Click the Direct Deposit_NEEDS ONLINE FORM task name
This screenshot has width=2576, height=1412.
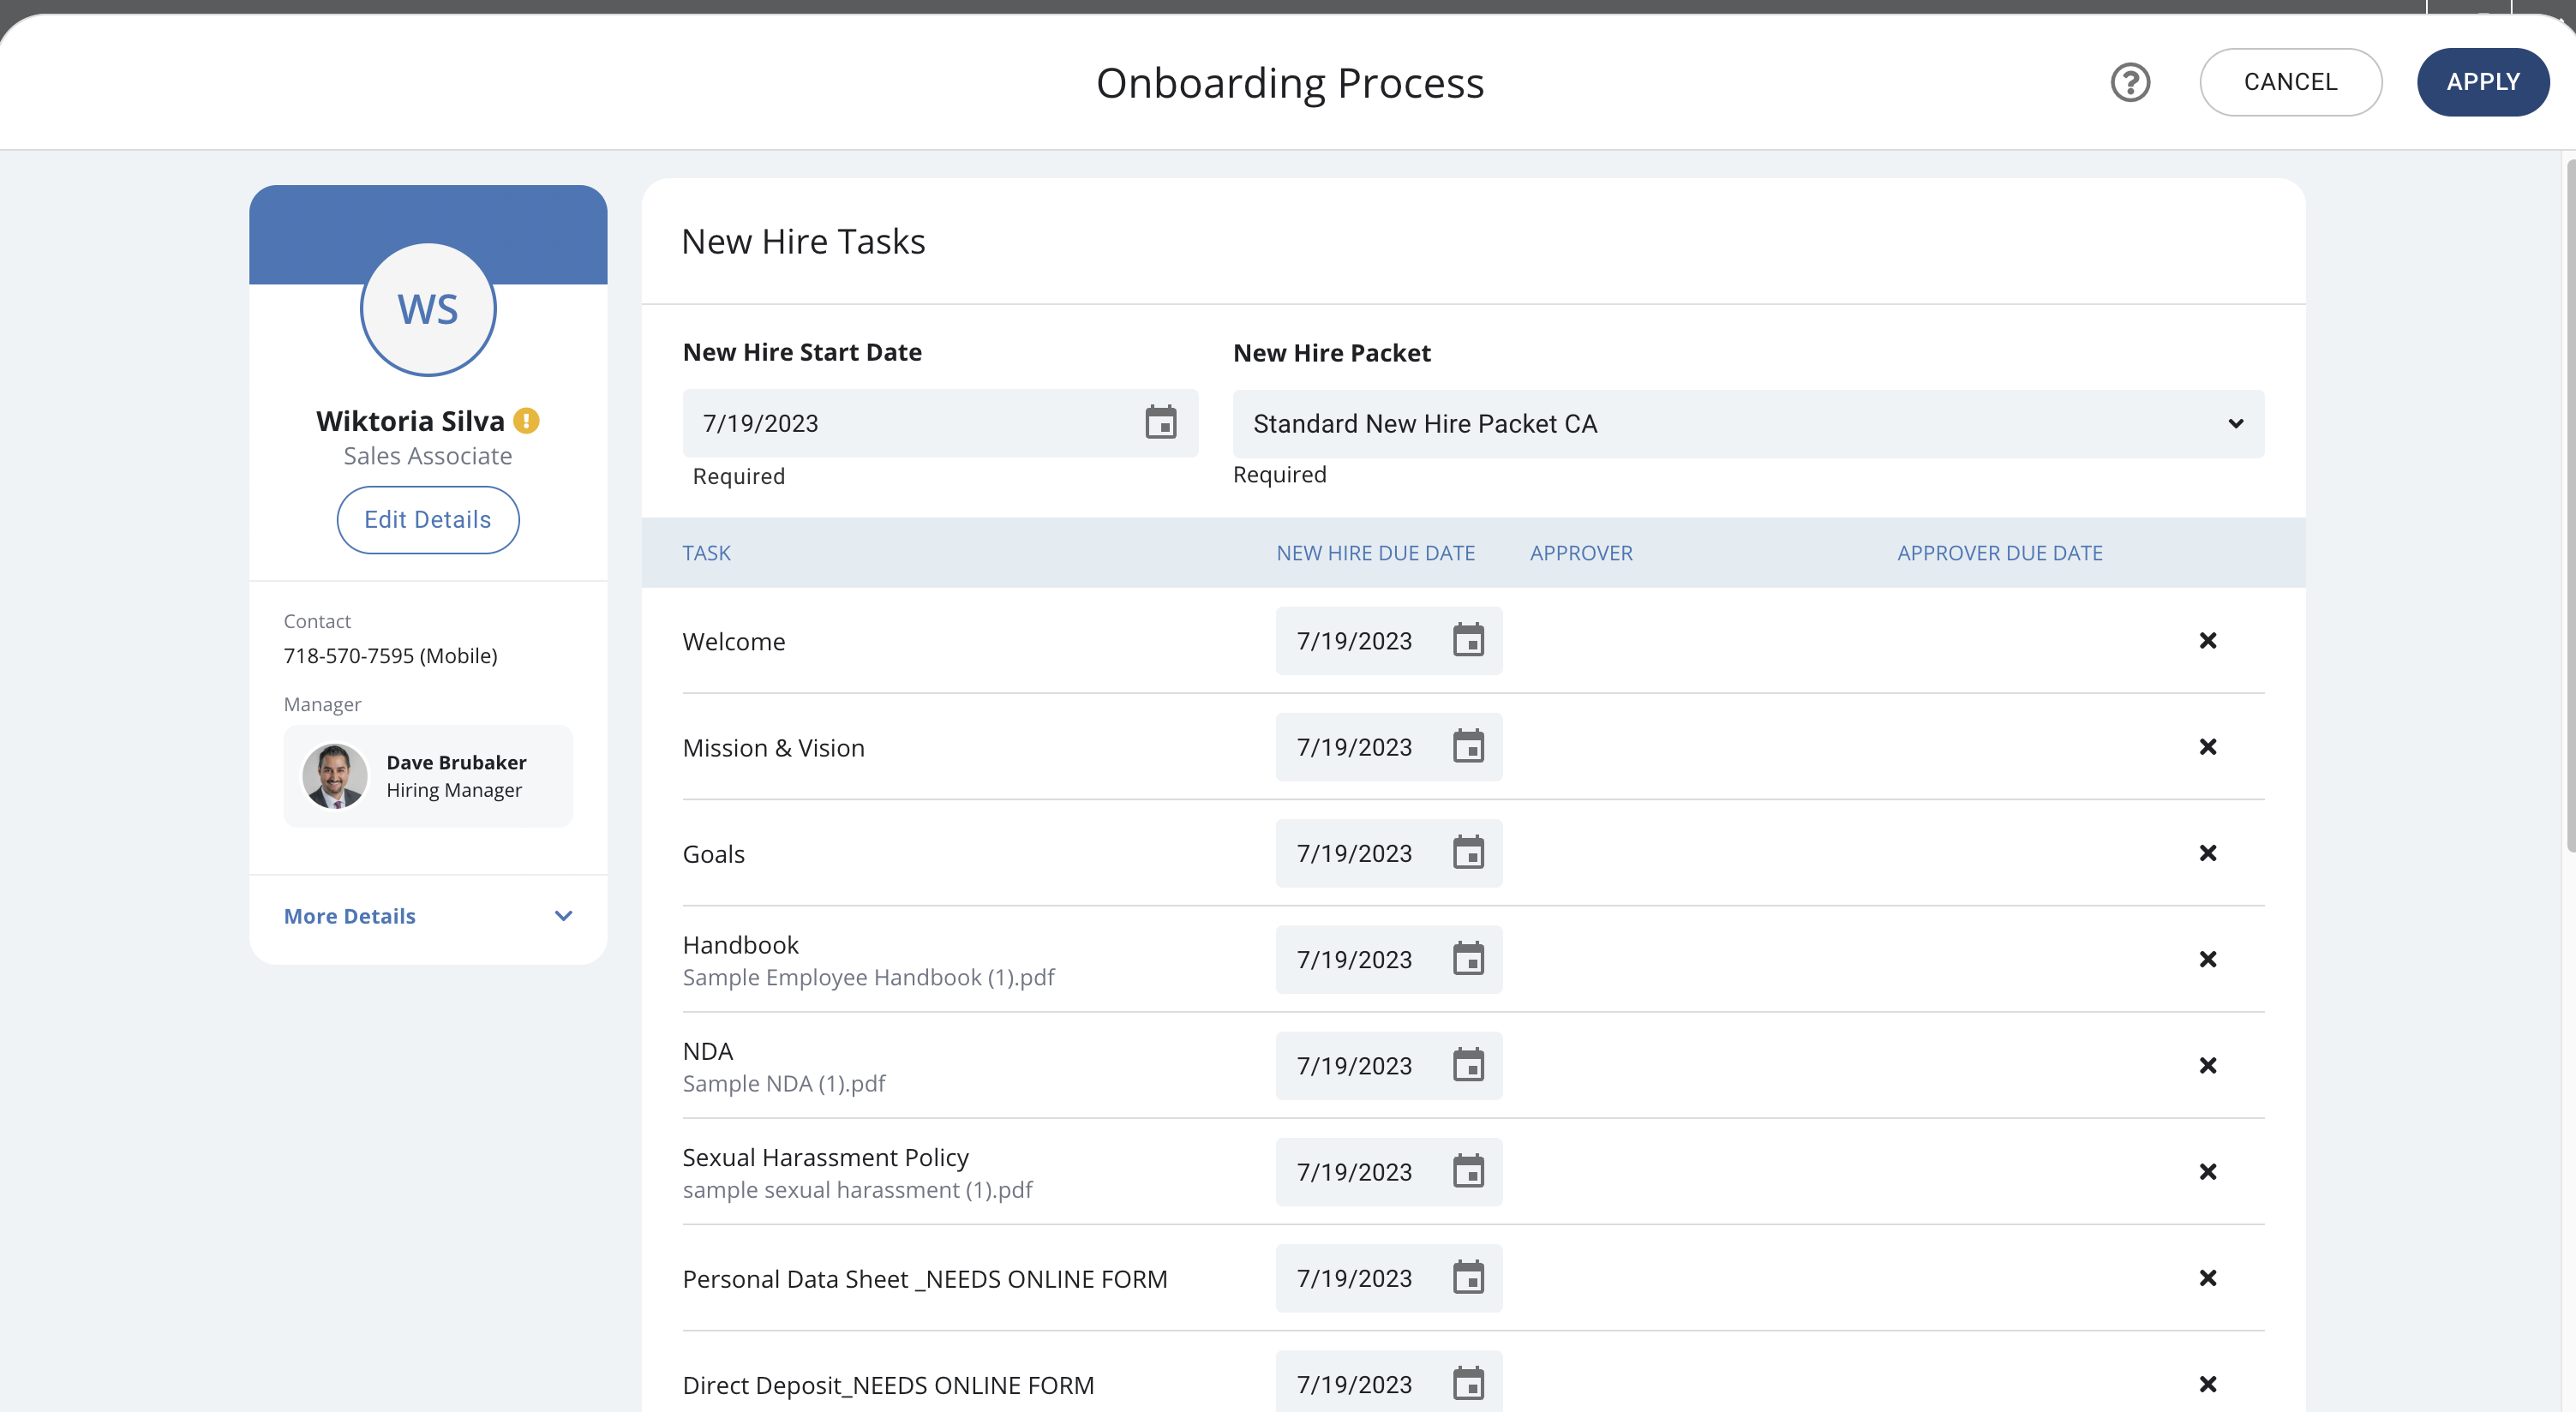click(888, 1385)
